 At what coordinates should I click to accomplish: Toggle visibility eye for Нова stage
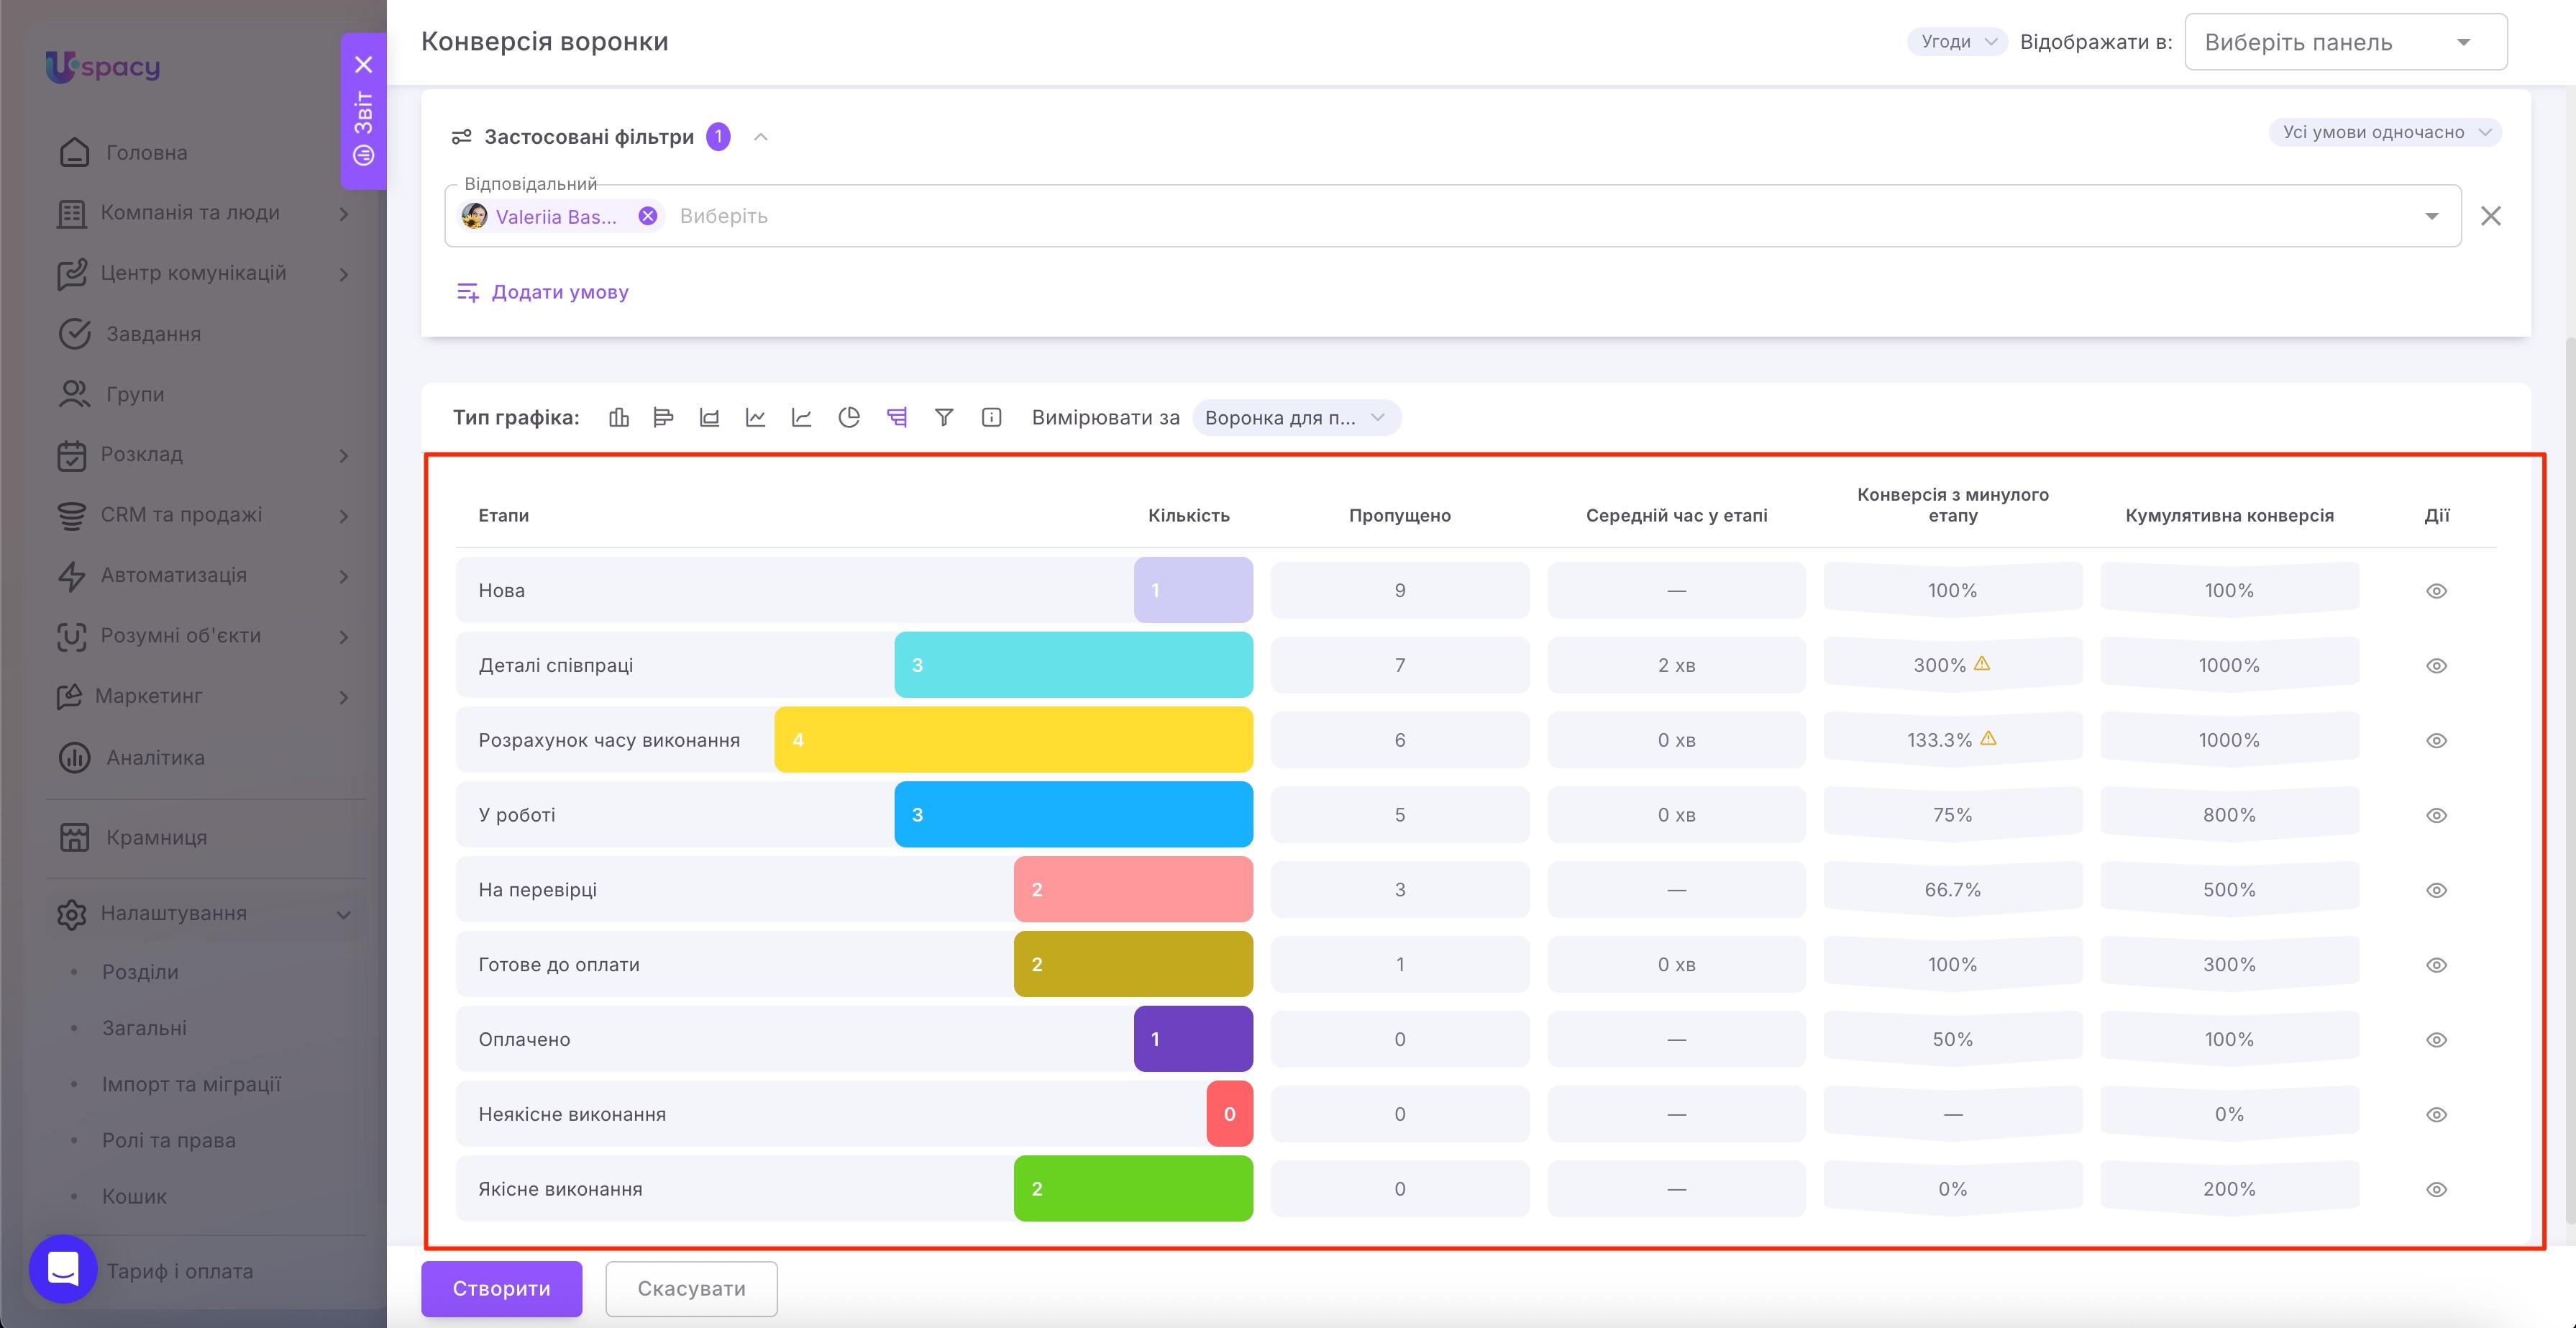[x=2436, y=591]
